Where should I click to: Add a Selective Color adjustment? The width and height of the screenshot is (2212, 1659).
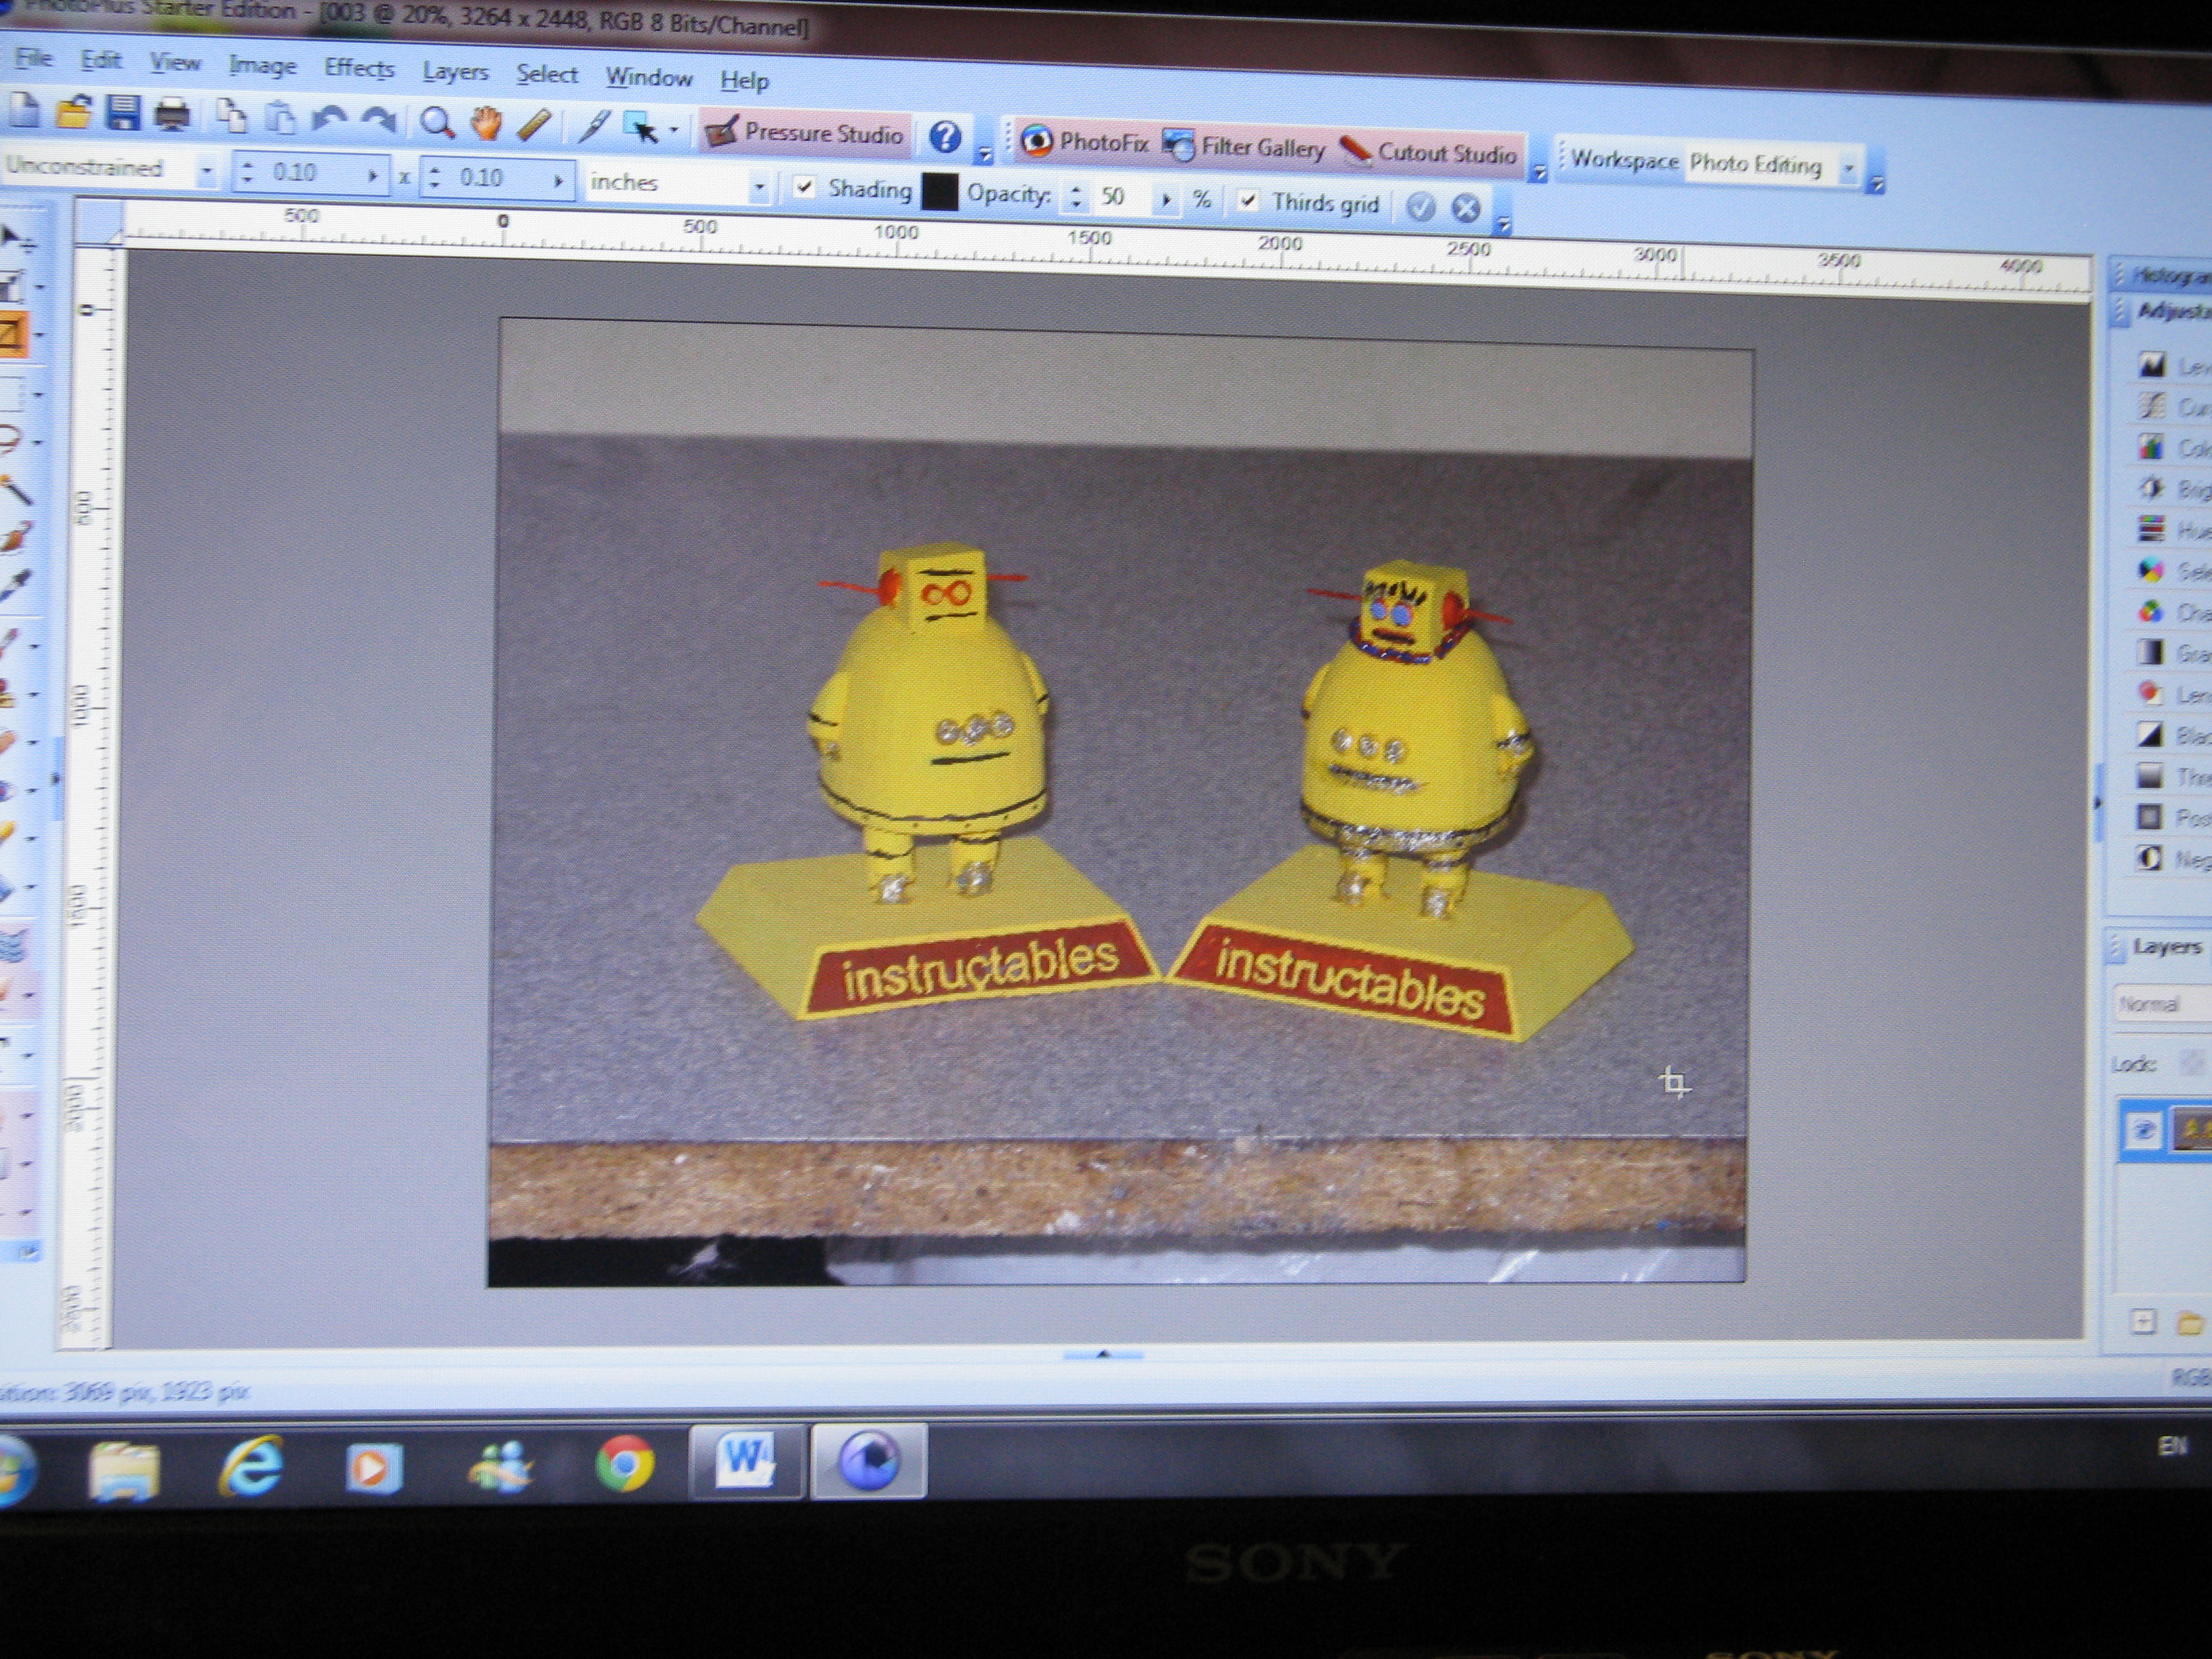coord(2151,570)
